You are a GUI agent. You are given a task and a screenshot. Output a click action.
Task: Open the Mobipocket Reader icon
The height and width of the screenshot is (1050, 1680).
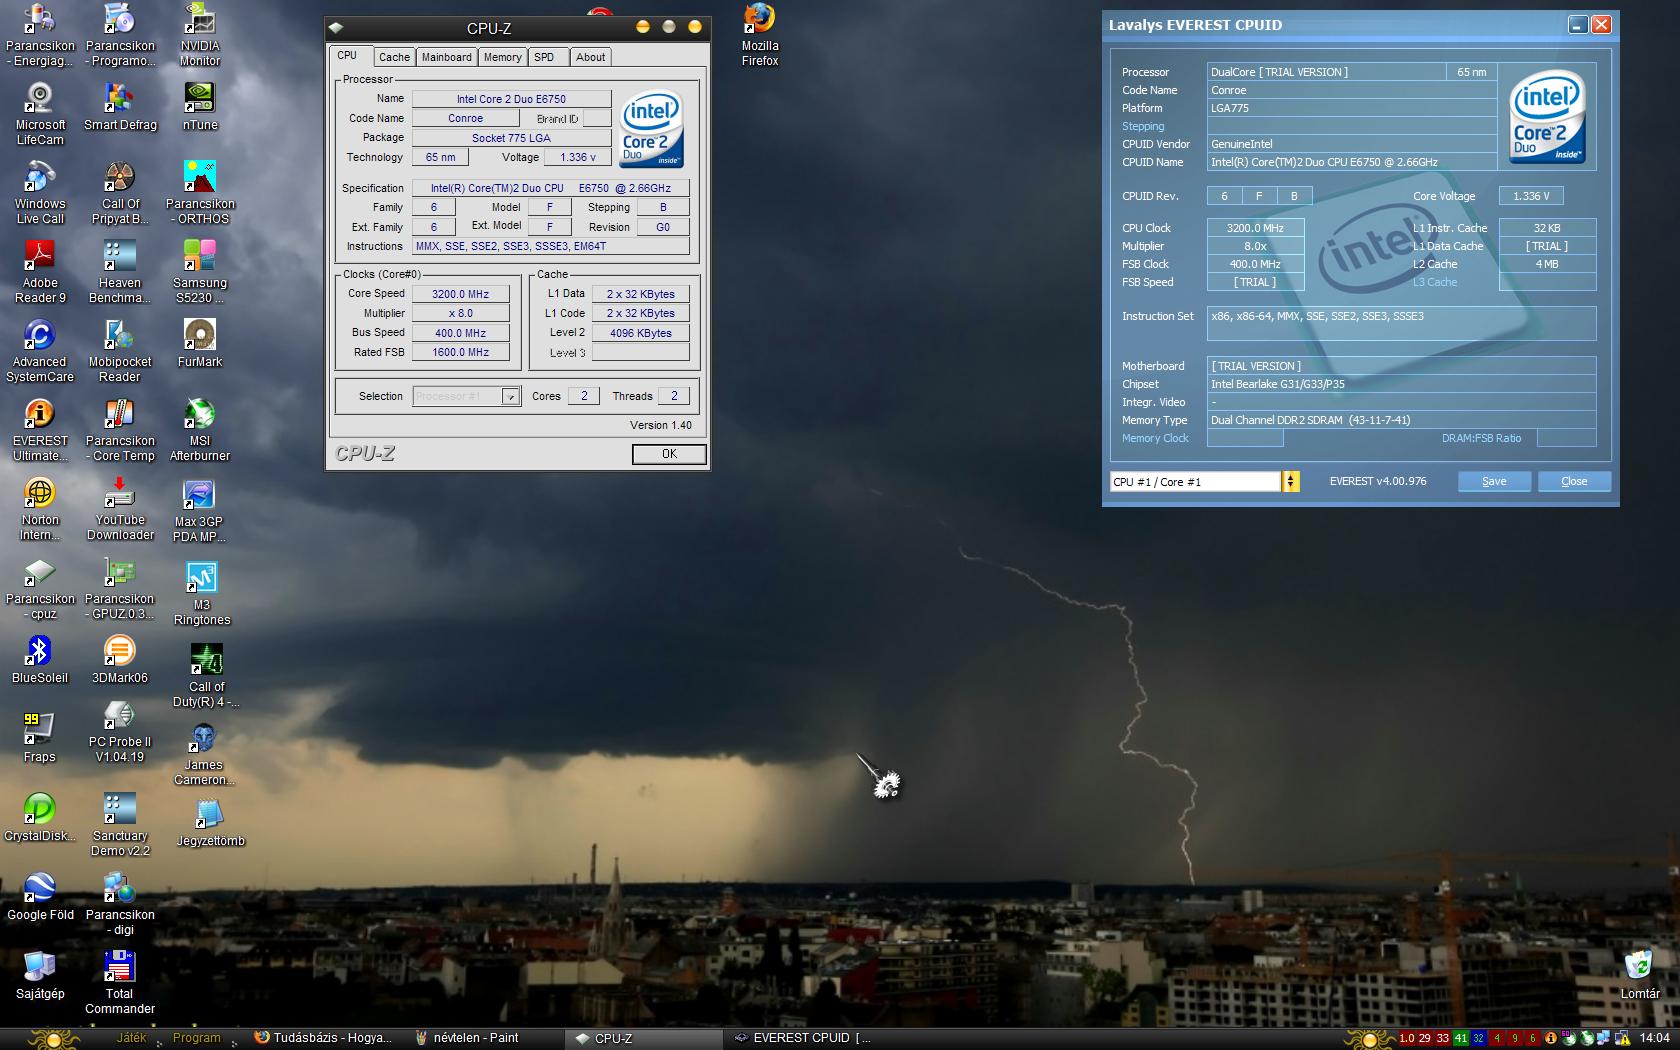120,351
